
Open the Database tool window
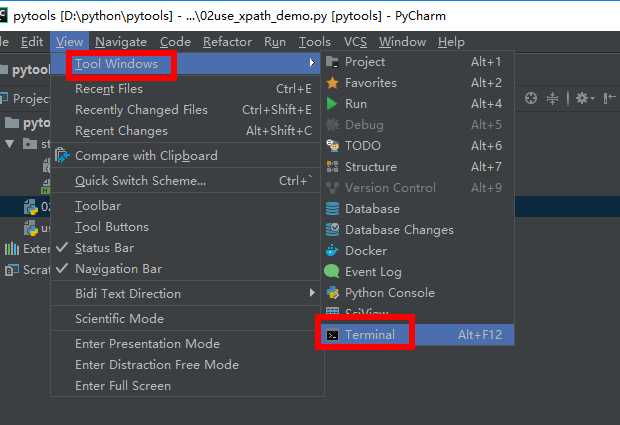tap(418, 209)
